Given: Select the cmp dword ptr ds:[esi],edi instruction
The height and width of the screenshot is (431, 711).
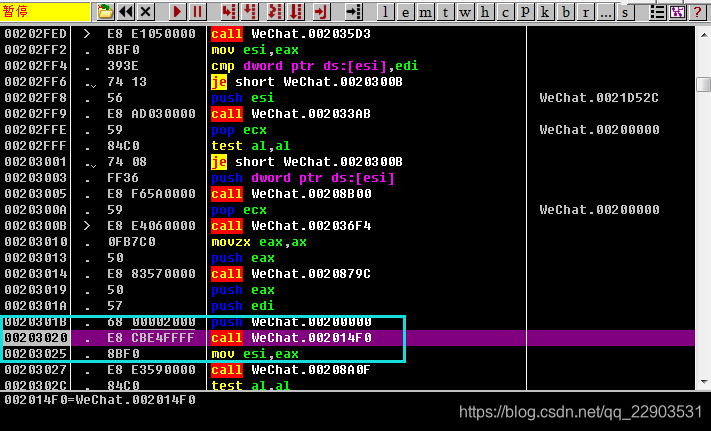Looking at the screenshot, I should (315, 66).
